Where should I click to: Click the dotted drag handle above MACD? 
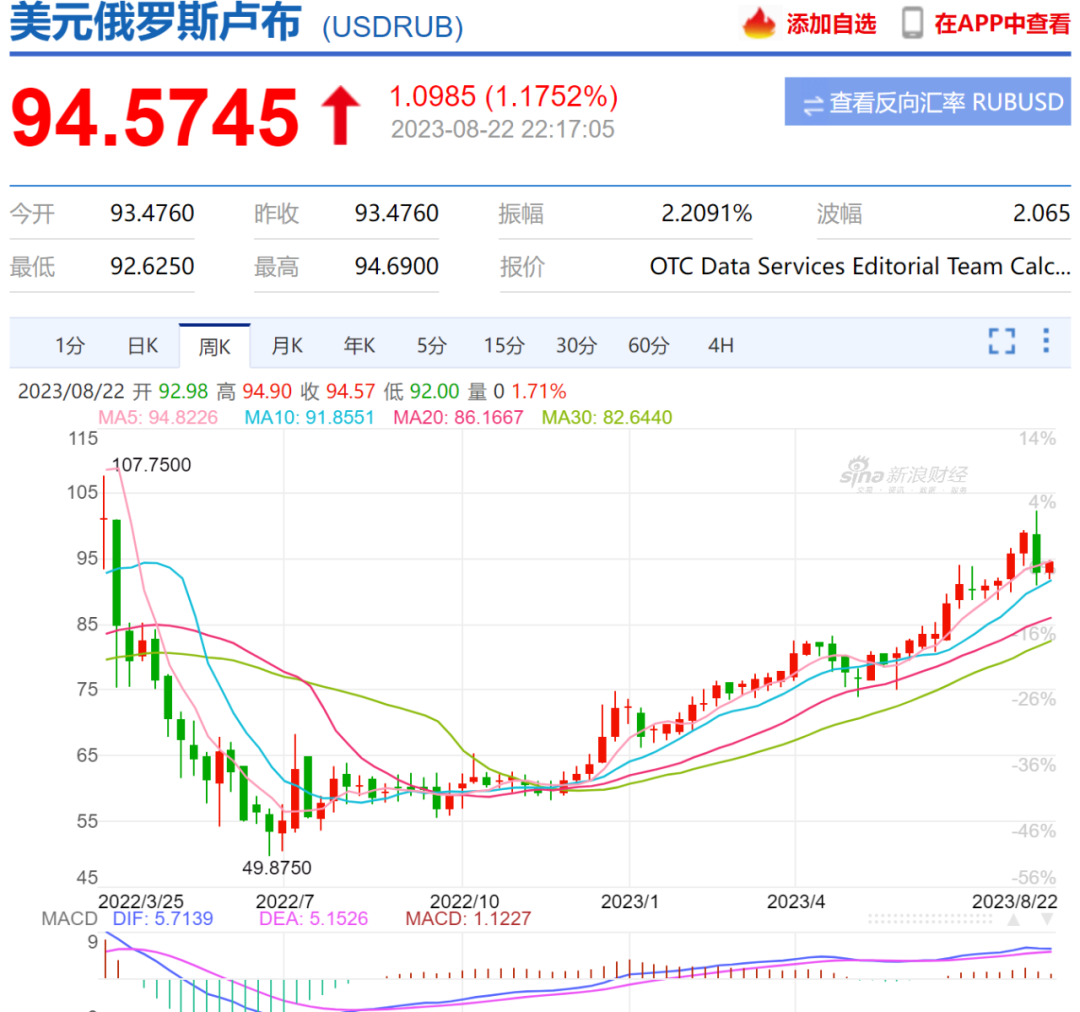pyautogui.click(x=931, y=919)
